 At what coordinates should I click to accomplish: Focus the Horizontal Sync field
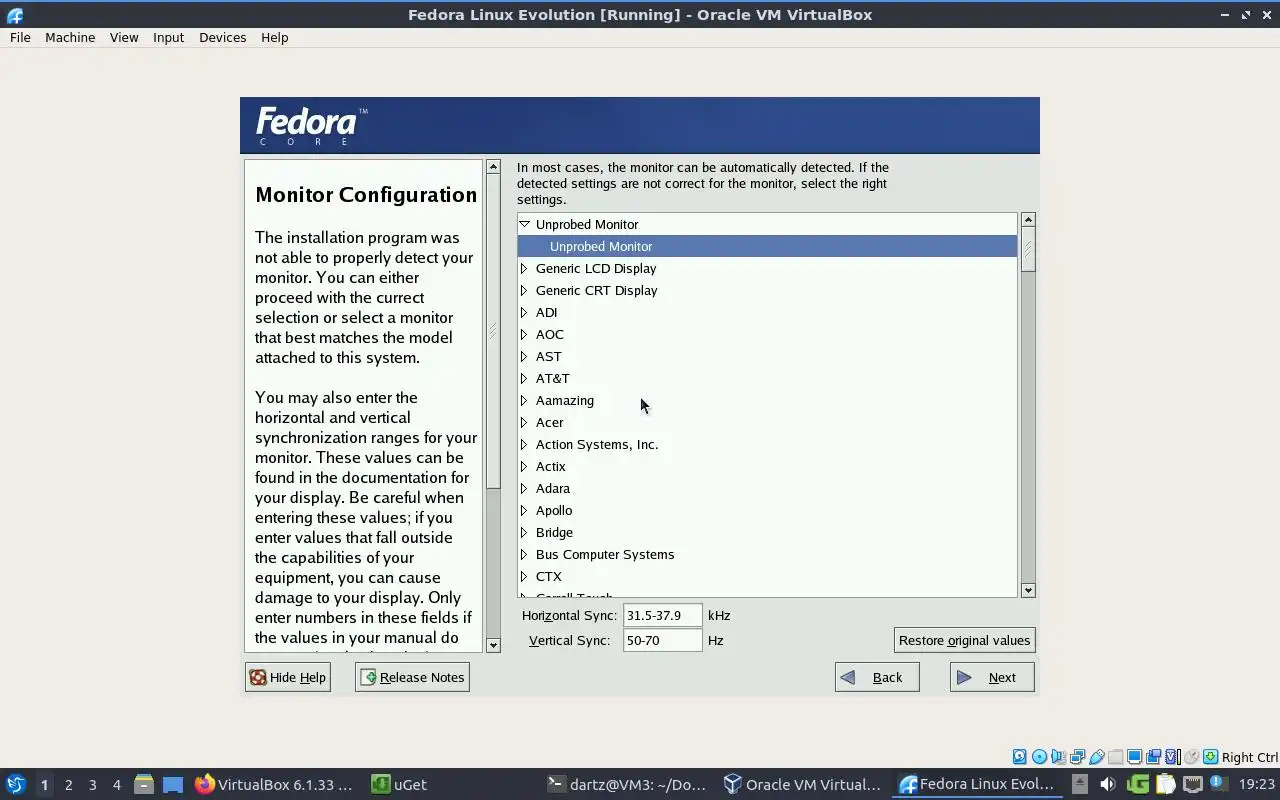point(662,615)
